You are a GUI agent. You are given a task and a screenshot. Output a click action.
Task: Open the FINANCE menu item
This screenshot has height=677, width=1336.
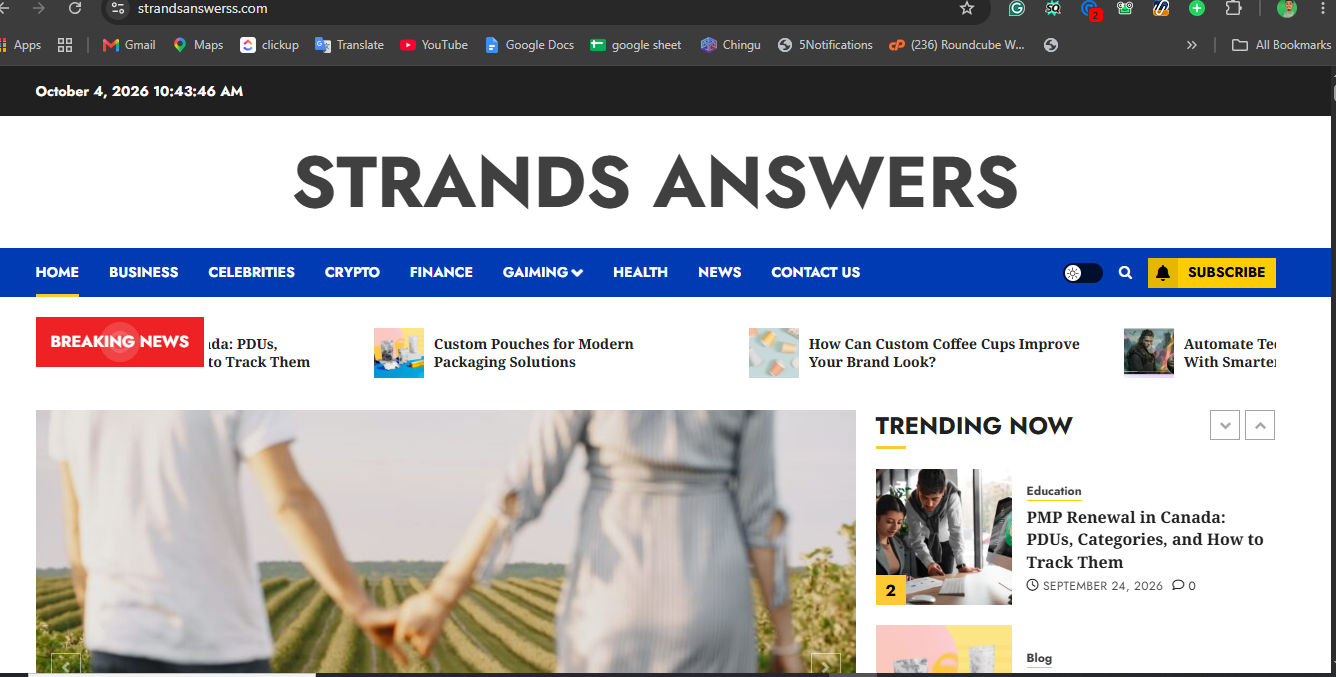[441, 272]
